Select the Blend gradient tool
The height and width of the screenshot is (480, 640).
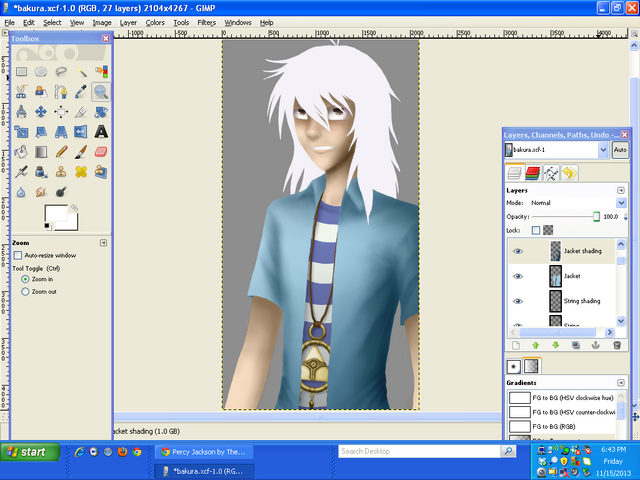pos(41,152)
